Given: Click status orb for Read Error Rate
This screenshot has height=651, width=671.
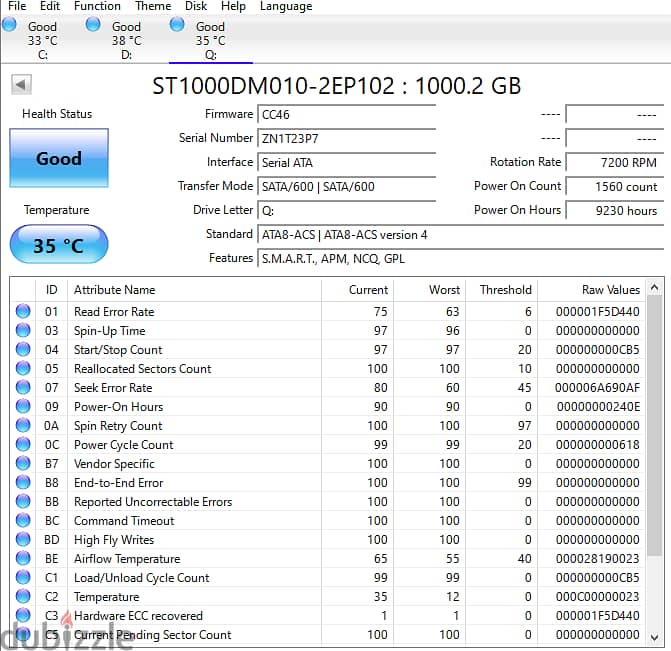Looking at the screenshot, I should coord(23,311).
